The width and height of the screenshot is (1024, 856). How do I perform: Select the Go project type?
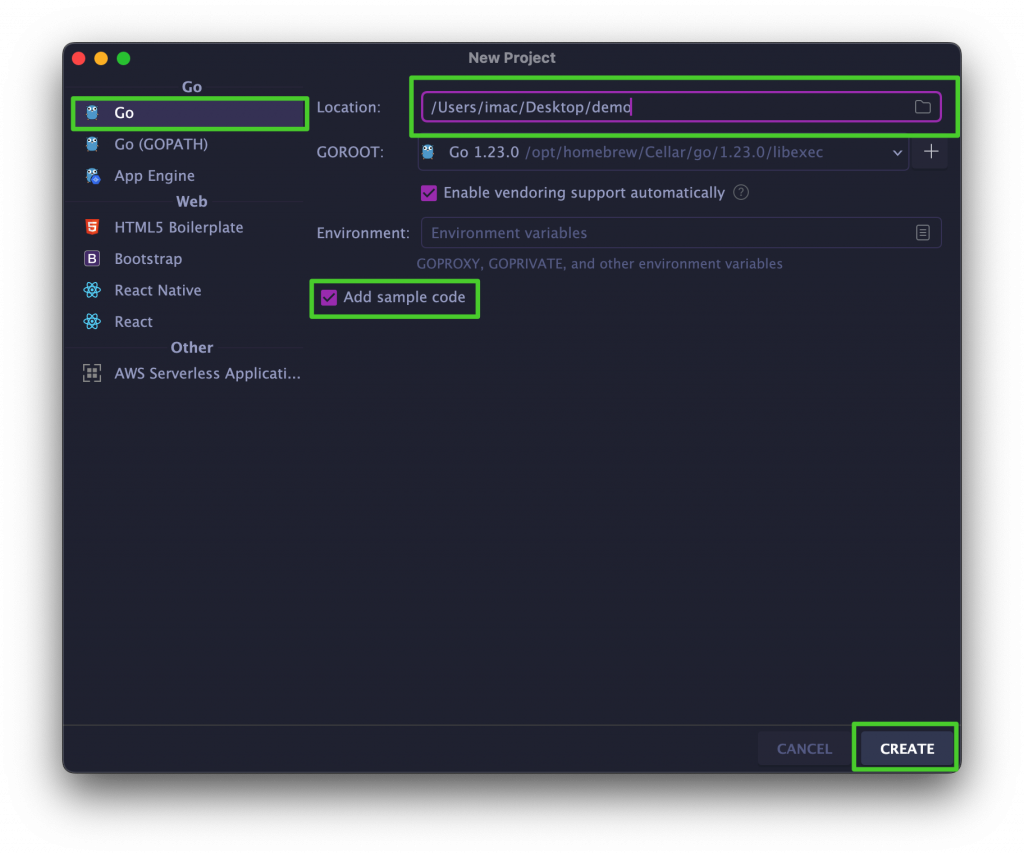tap(189, 113)
